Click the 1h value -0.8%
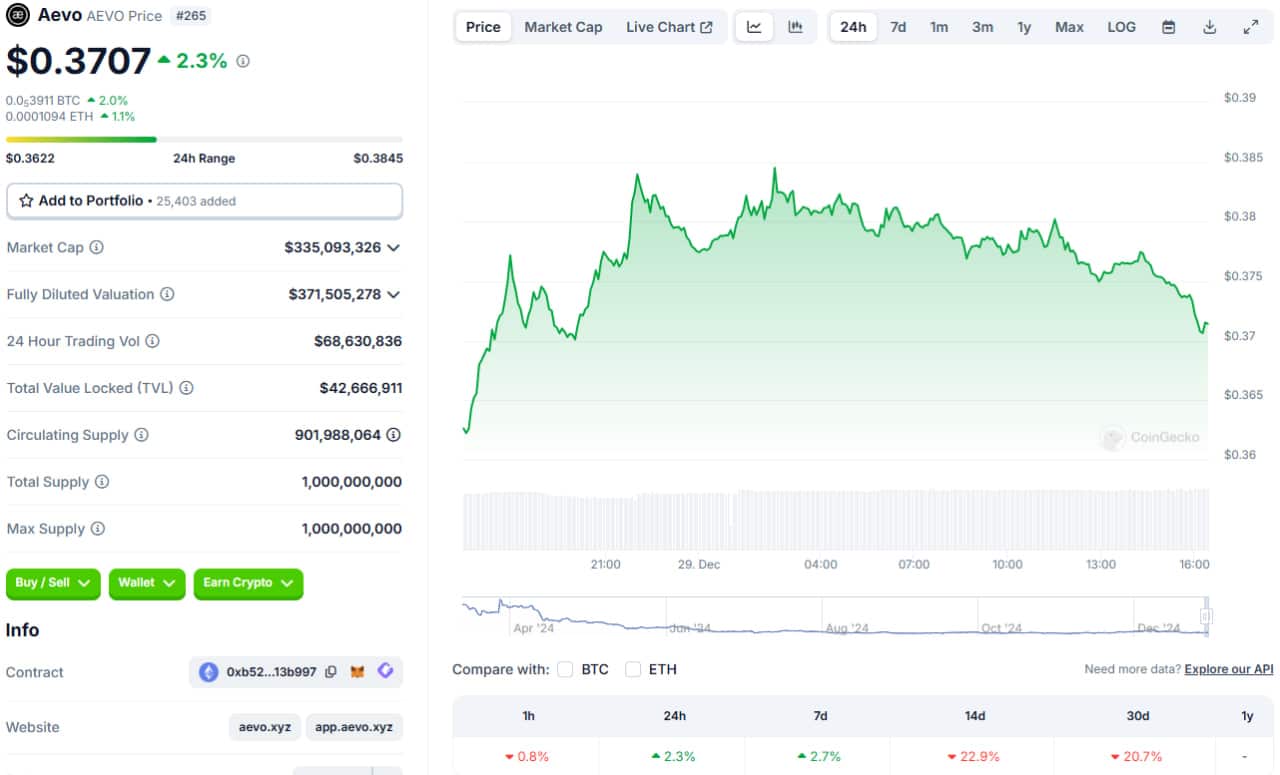Image resolution: width=1280 pixels, height=775 pixels. point(526,756)
